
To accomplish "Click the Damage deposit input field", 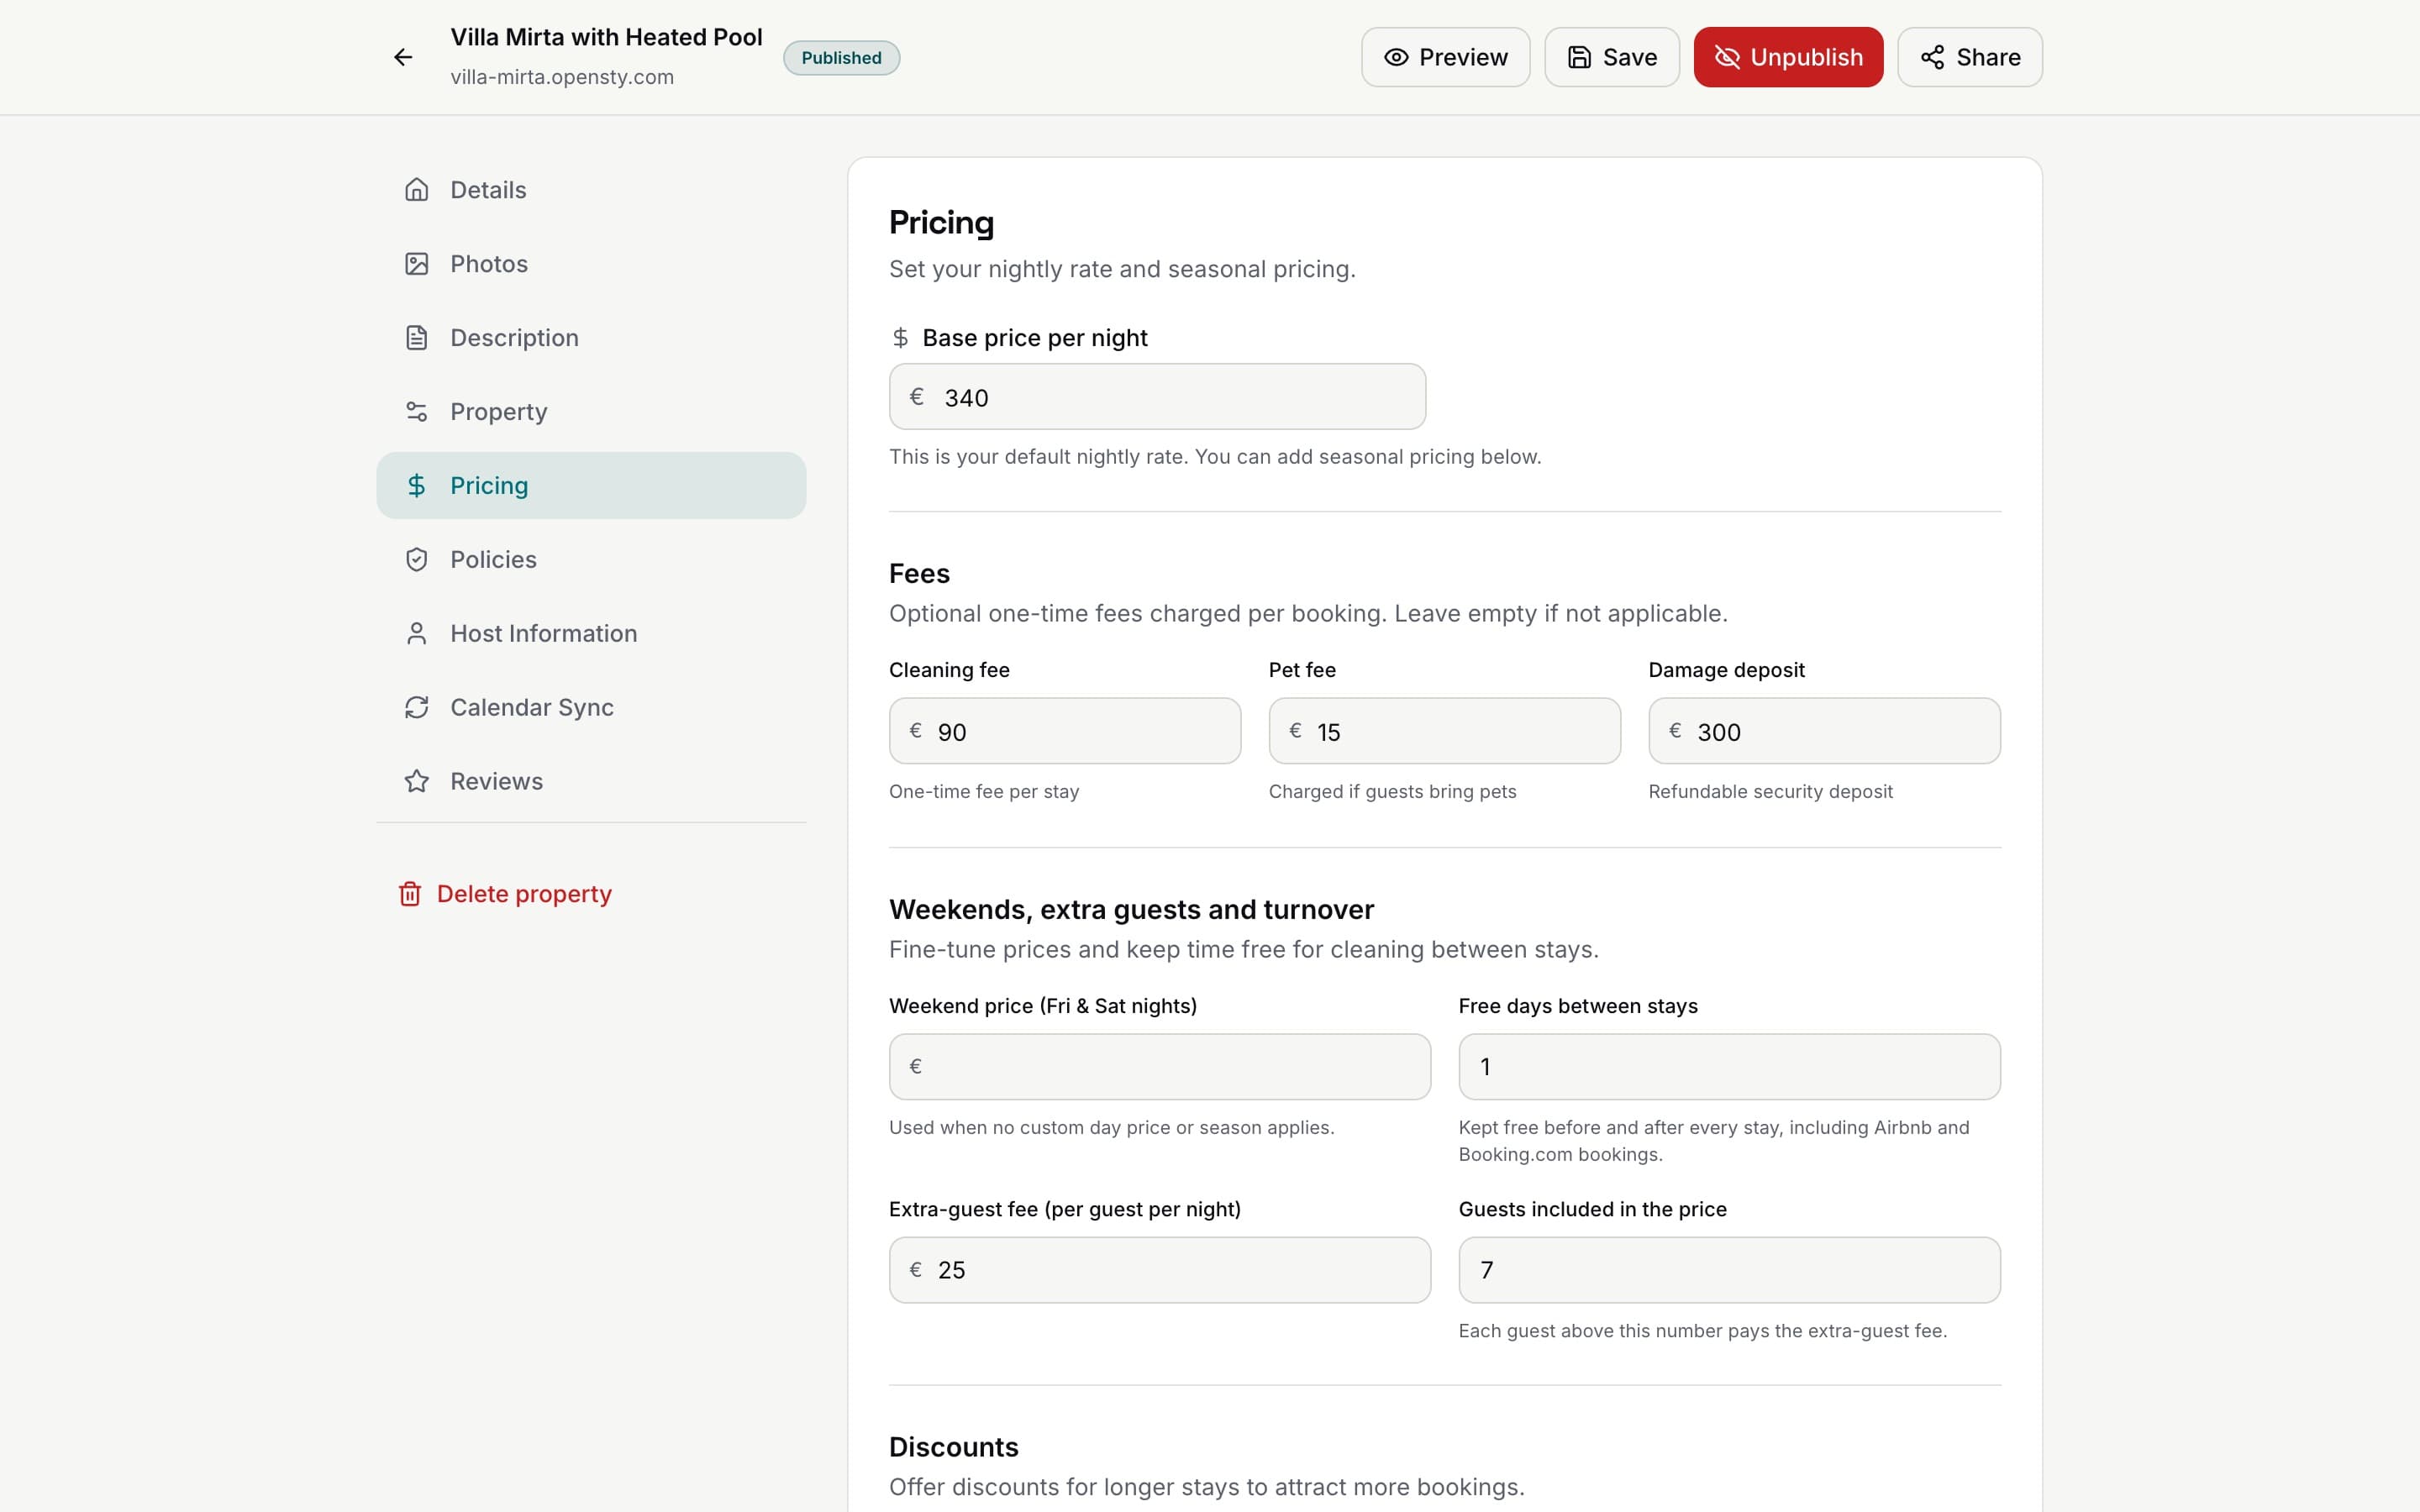I will click(x=1824, y=731).
